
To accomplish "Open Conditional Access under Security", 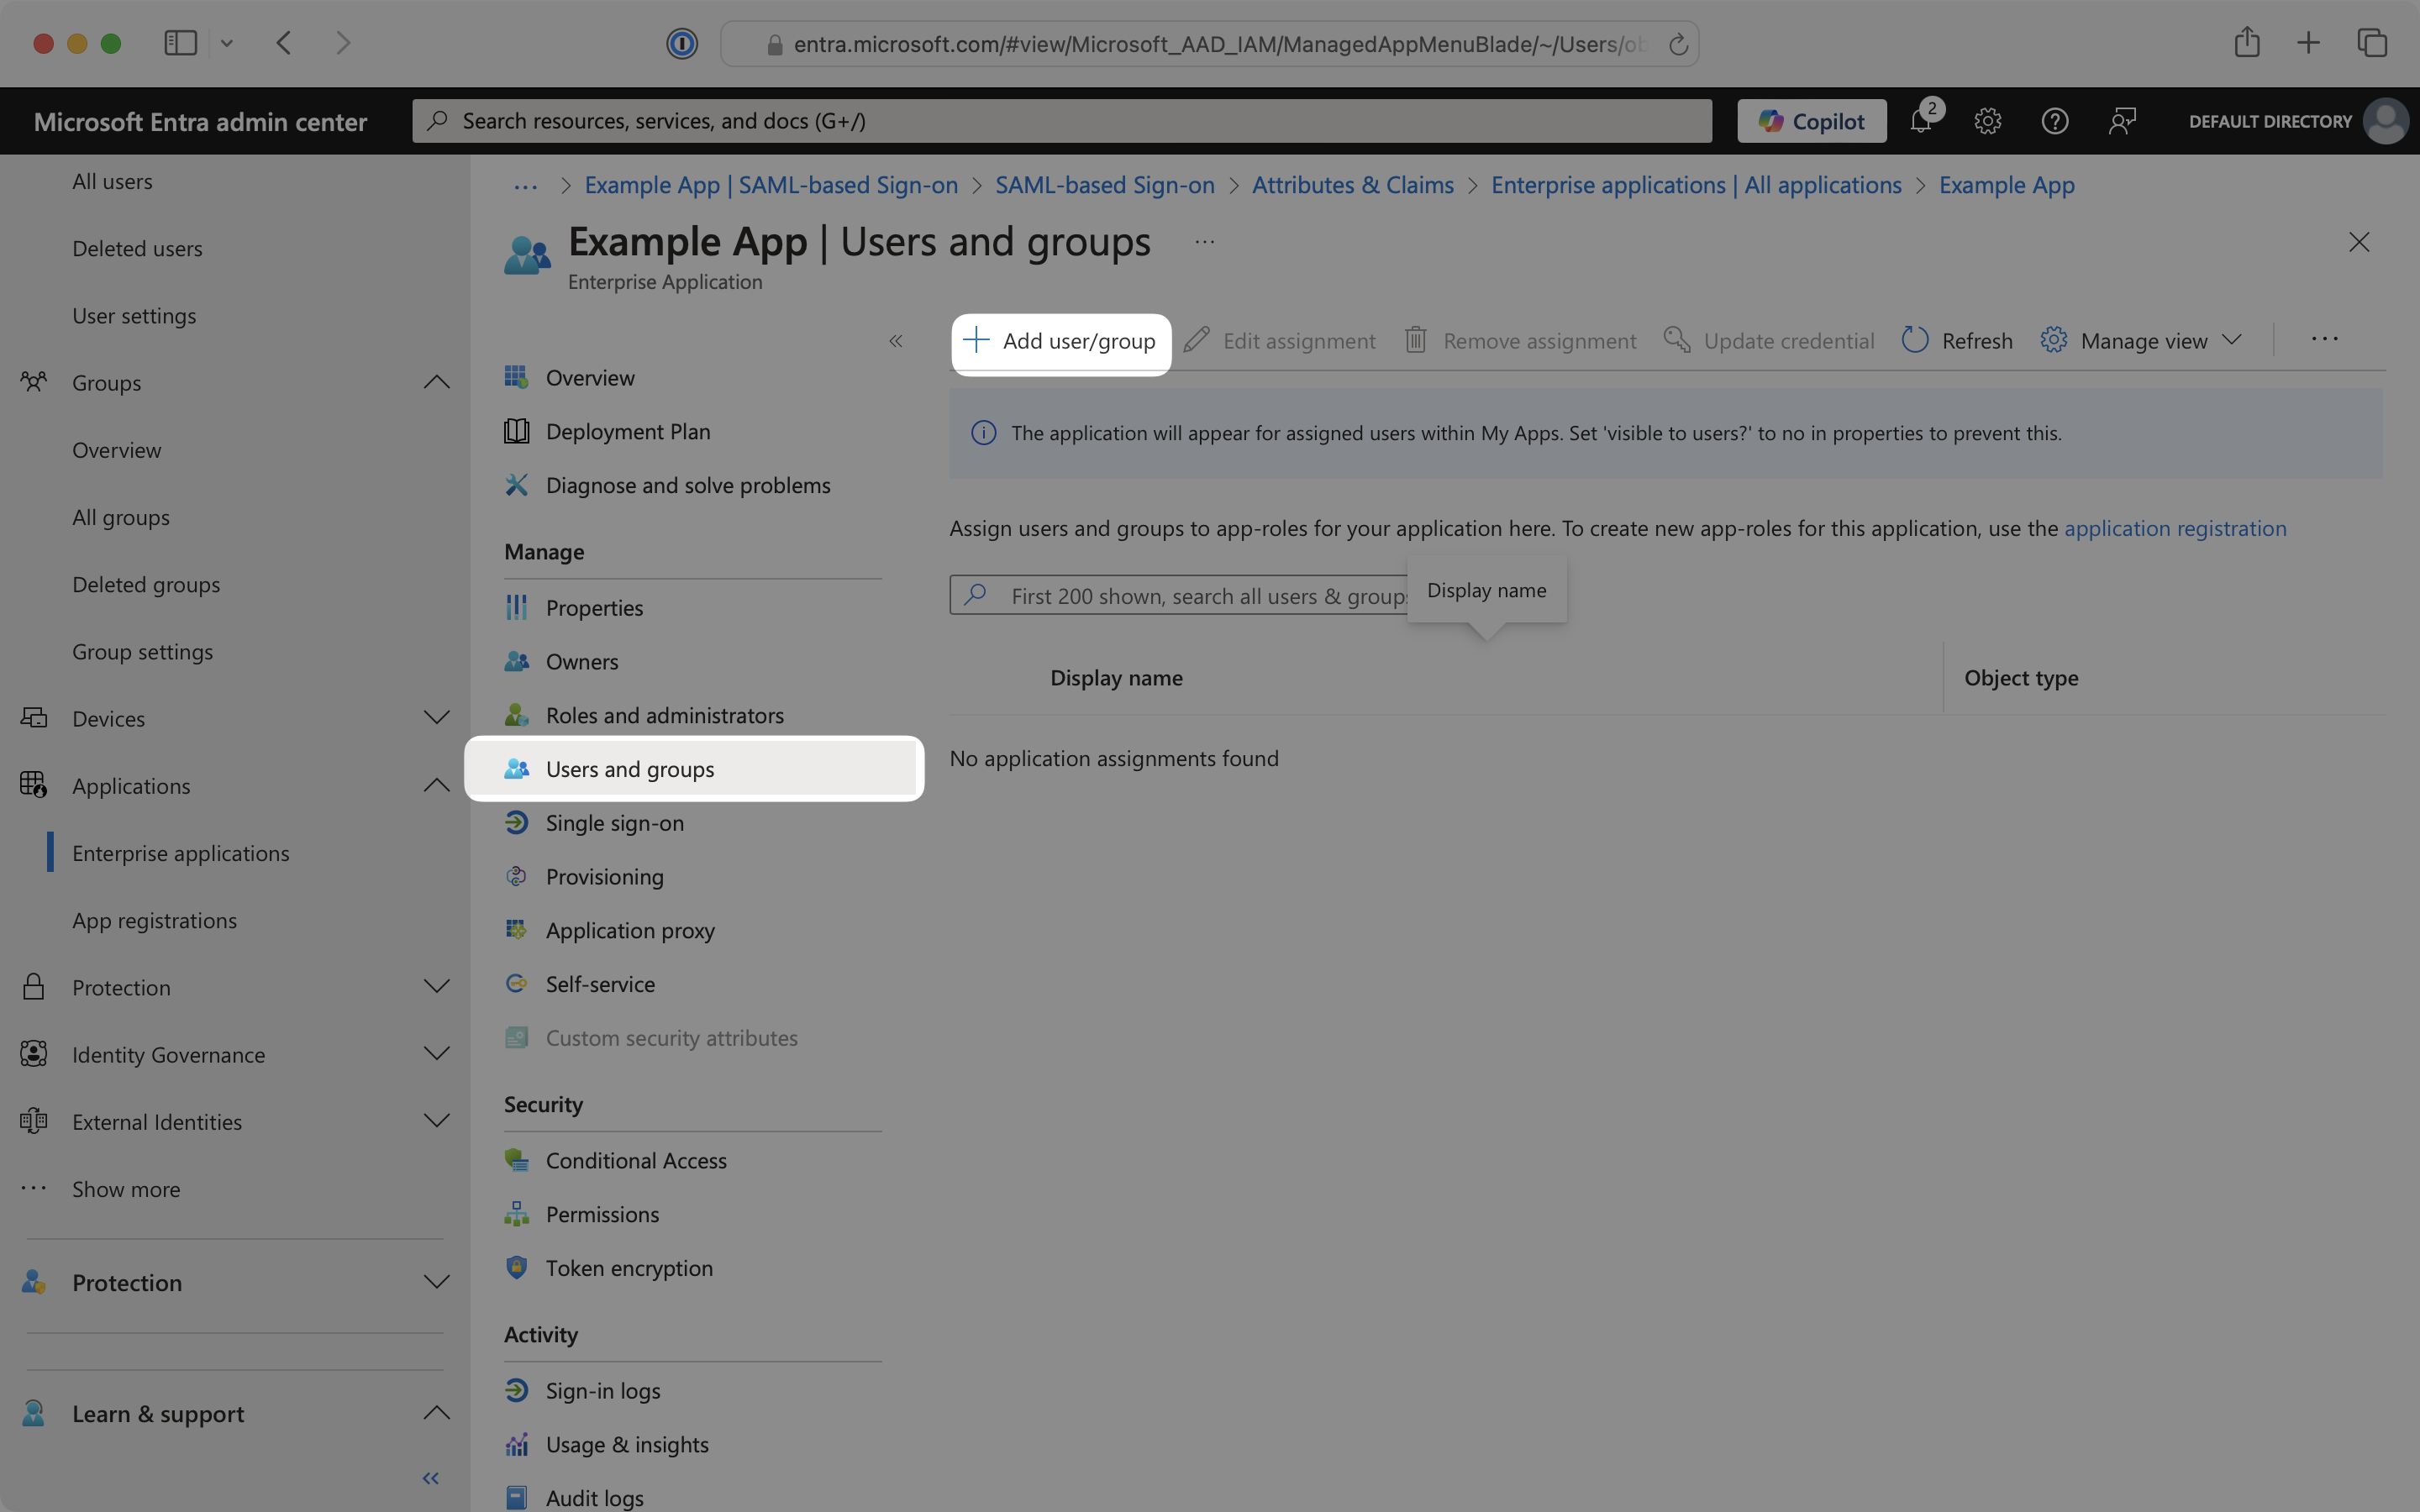I will pos(635,1160).
